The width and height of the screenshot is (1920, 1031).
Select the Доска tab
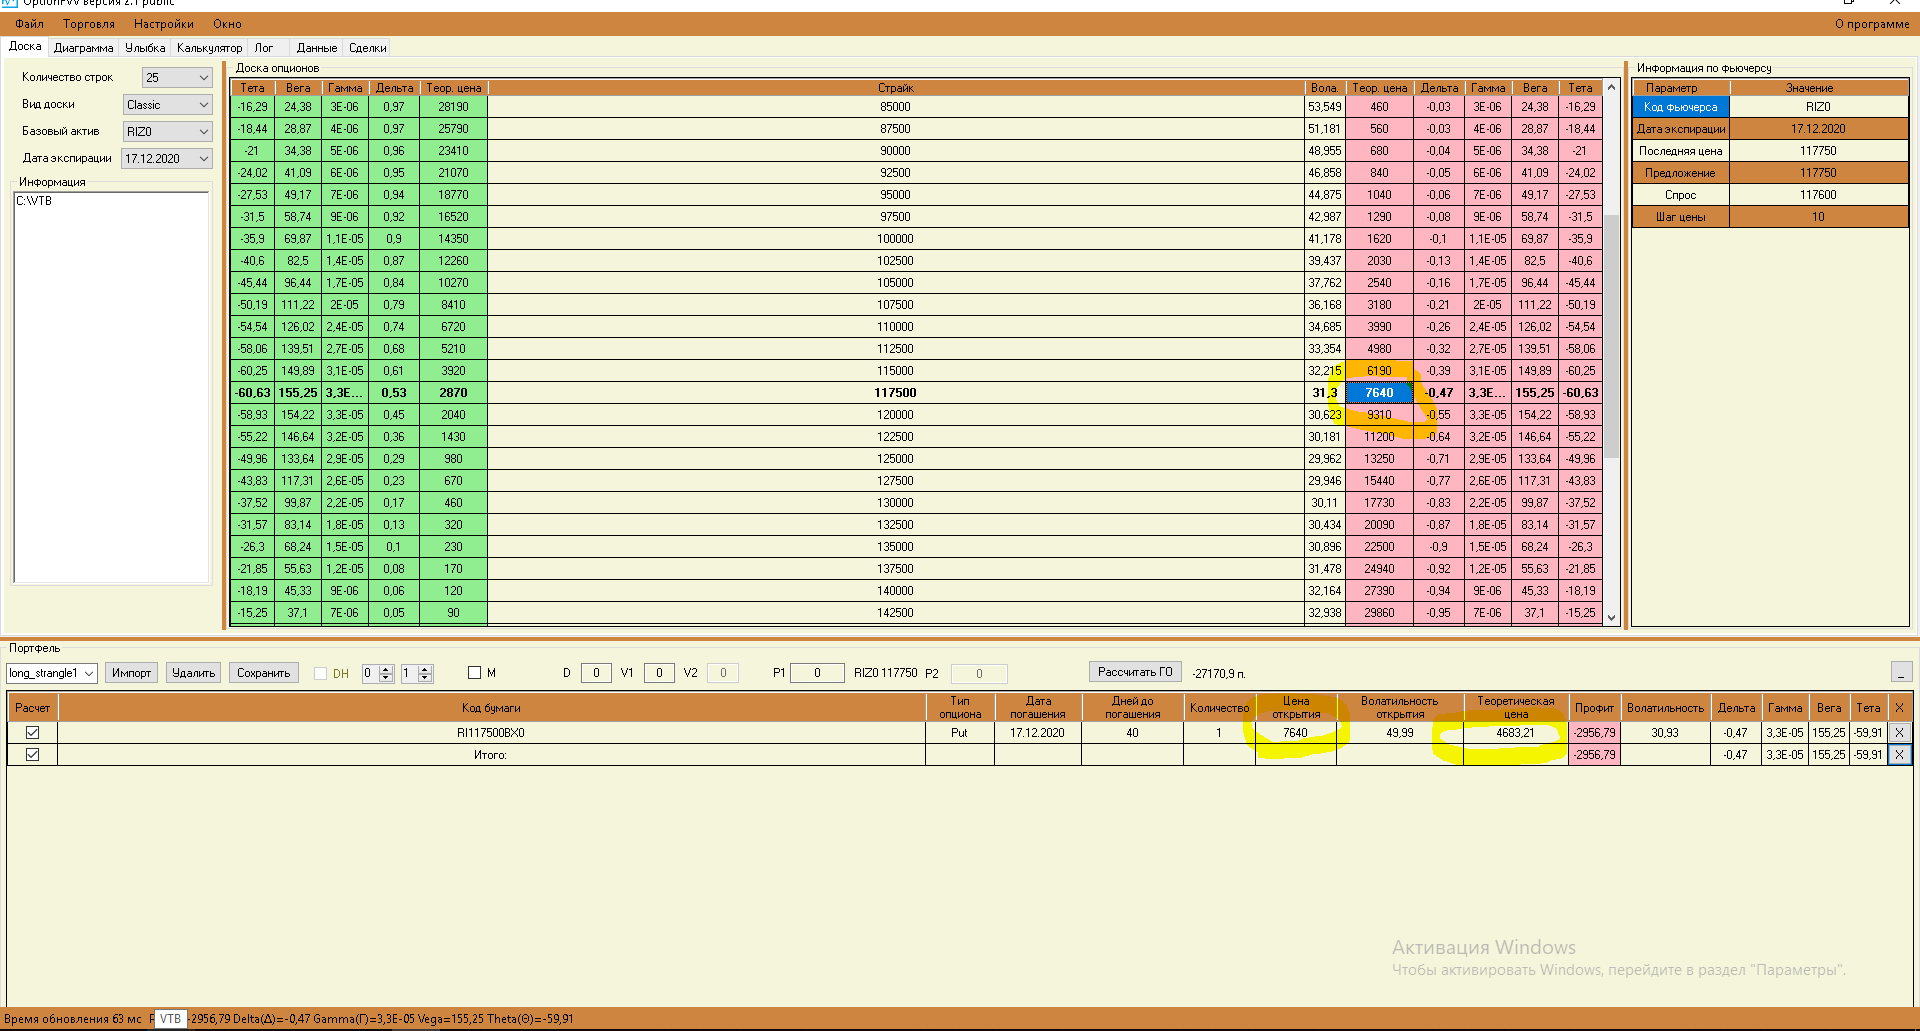pos(25,47)
